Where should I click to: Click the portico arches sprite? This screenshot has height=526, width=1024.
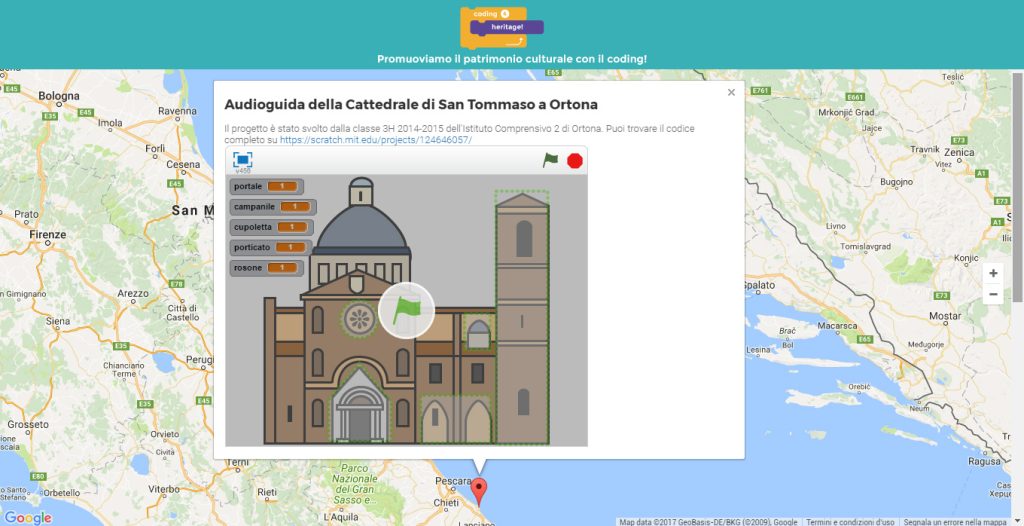tap(456, 419)
